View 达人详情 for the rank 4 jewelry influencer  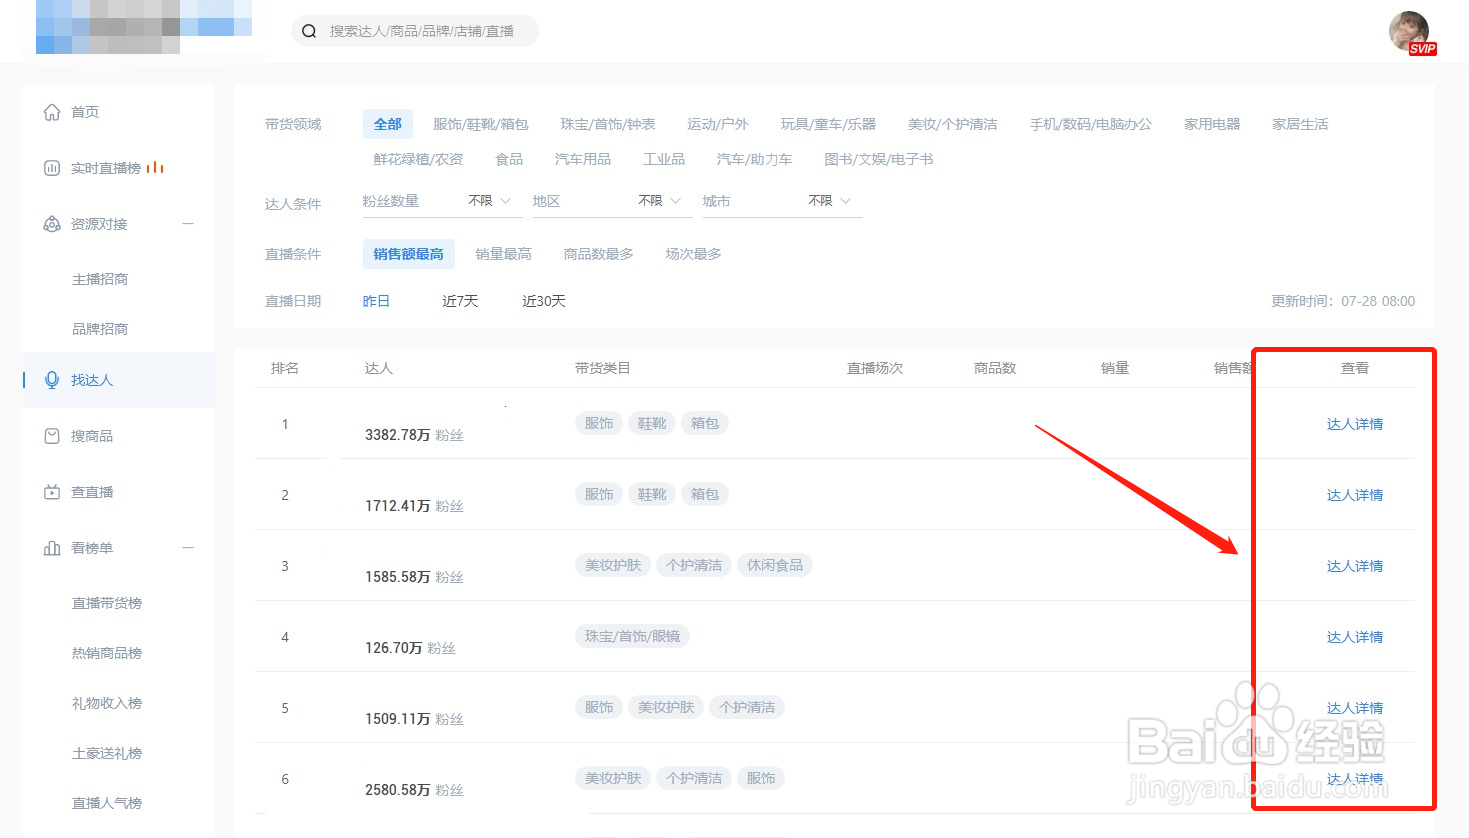(x=1354, y=636)
